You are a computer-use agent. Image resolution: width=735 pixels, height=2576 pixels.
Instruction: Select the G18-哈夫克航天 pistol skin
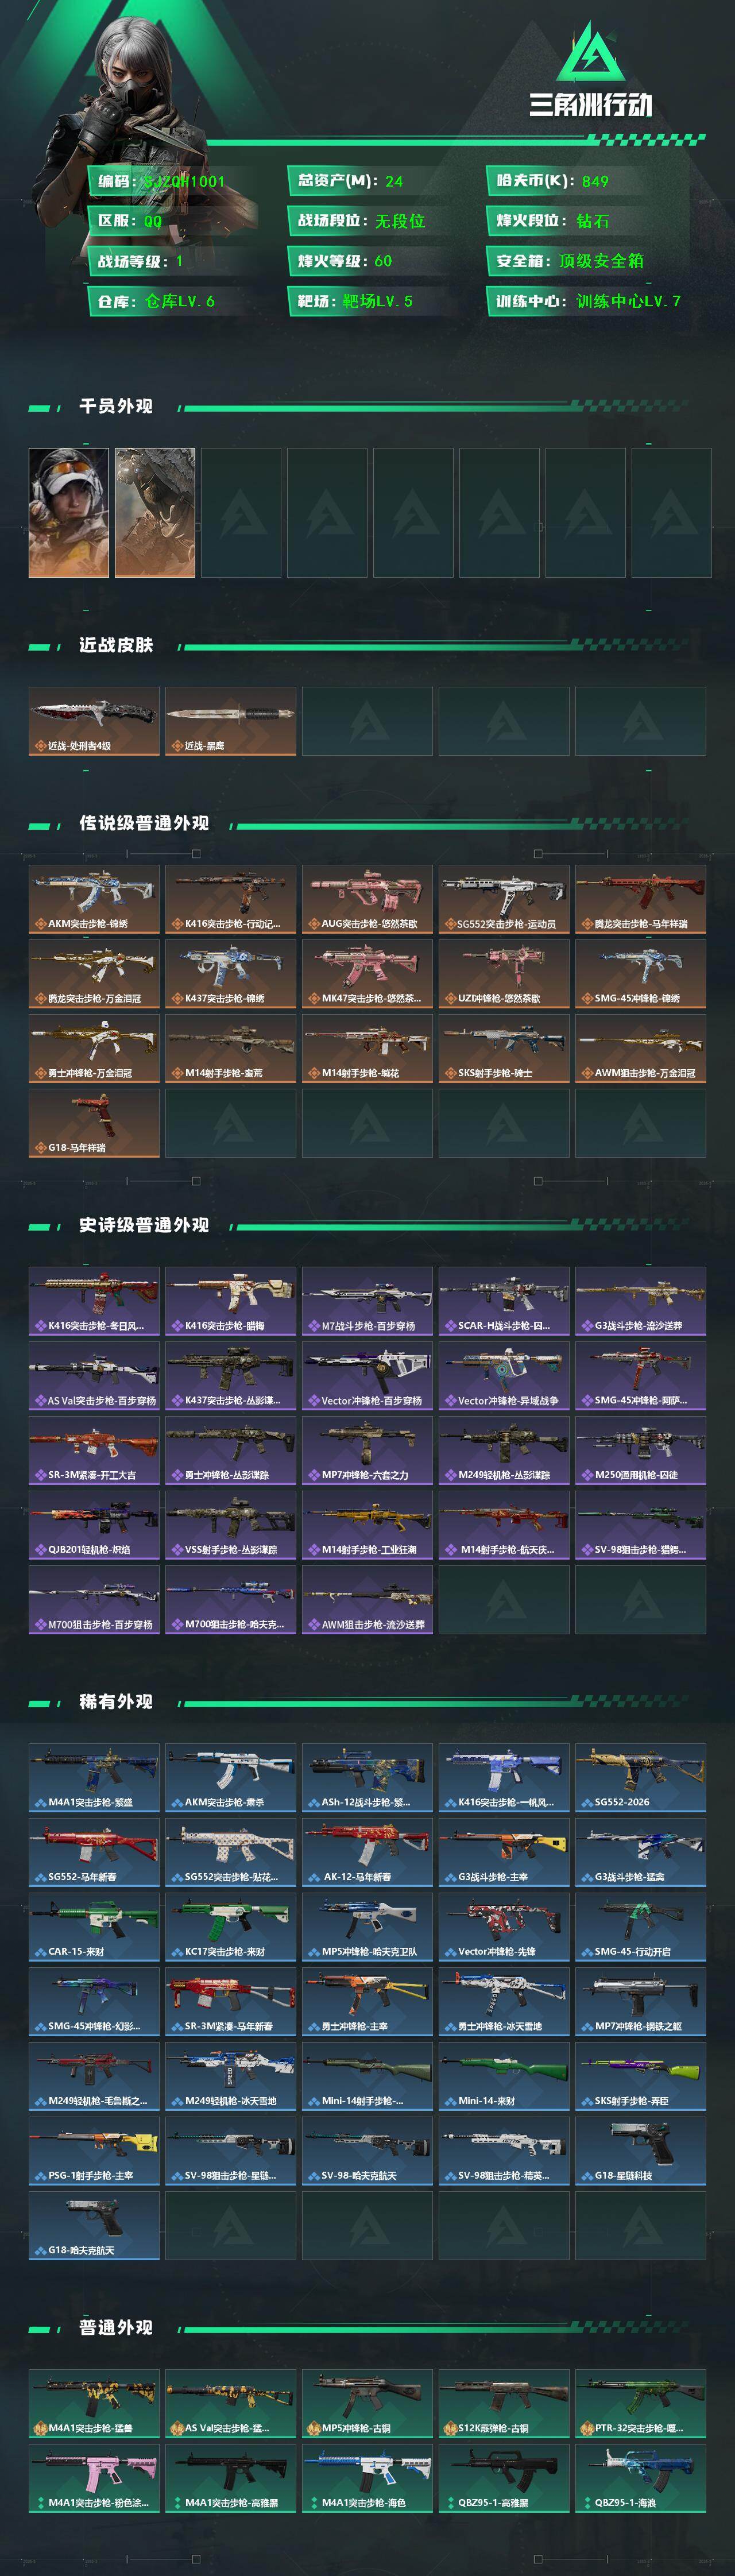click(x=94, y=2225)
